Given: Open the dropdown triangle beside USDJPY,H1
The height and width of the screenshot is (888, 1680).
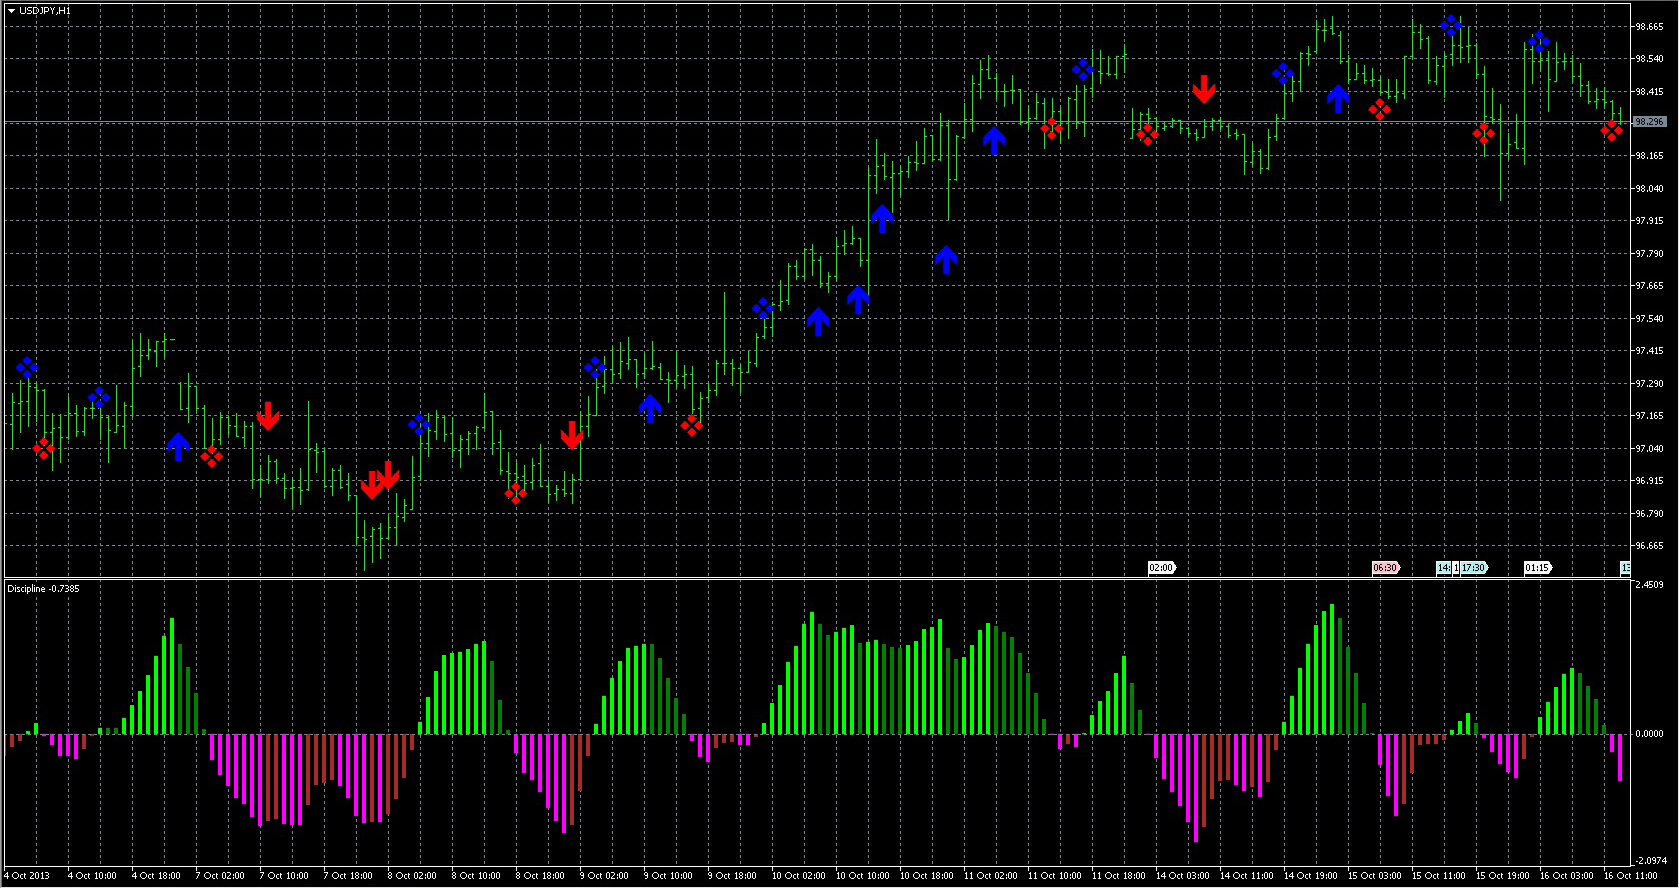Looking at the screenshot, I should pos(11,10).
